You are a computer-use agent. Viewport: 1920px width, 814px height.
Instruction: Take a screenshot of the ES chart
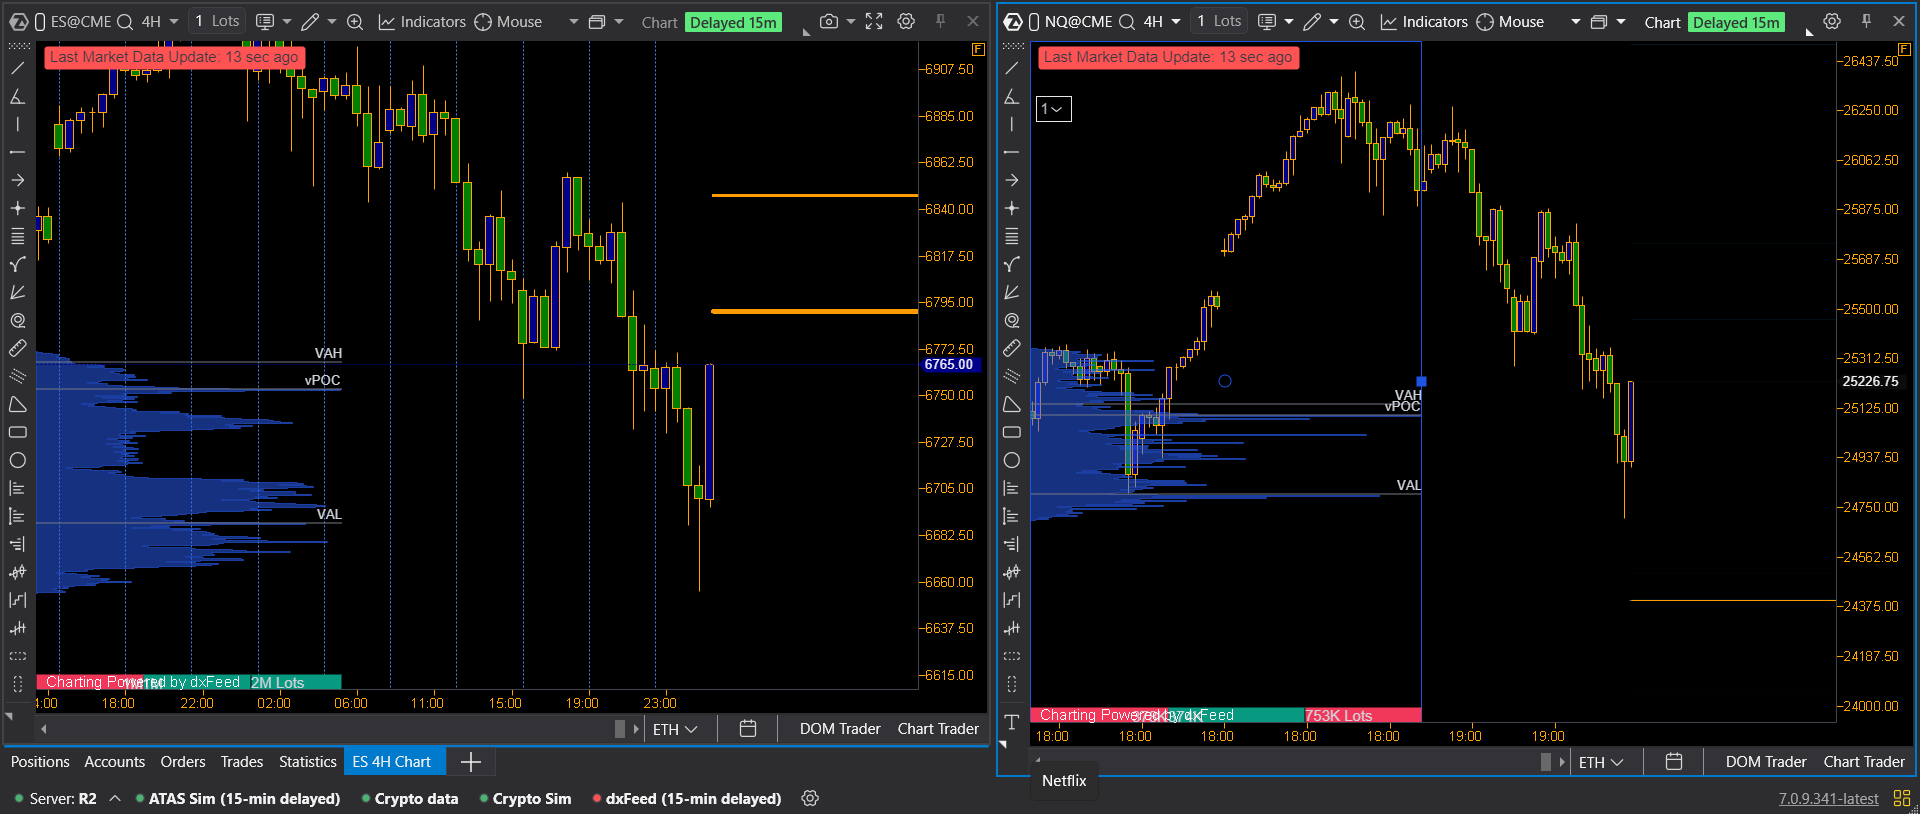tap(829, 21)
